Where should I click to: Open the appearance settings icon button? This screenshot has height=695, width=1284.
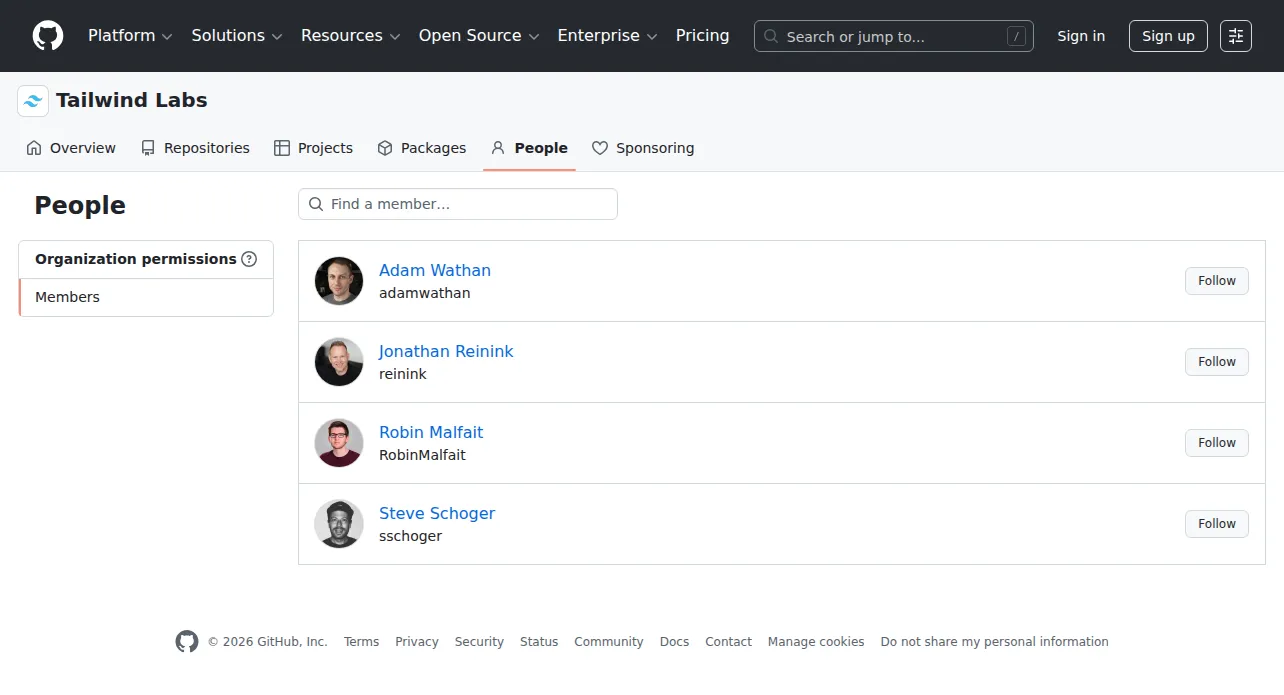coord(1236,36)
